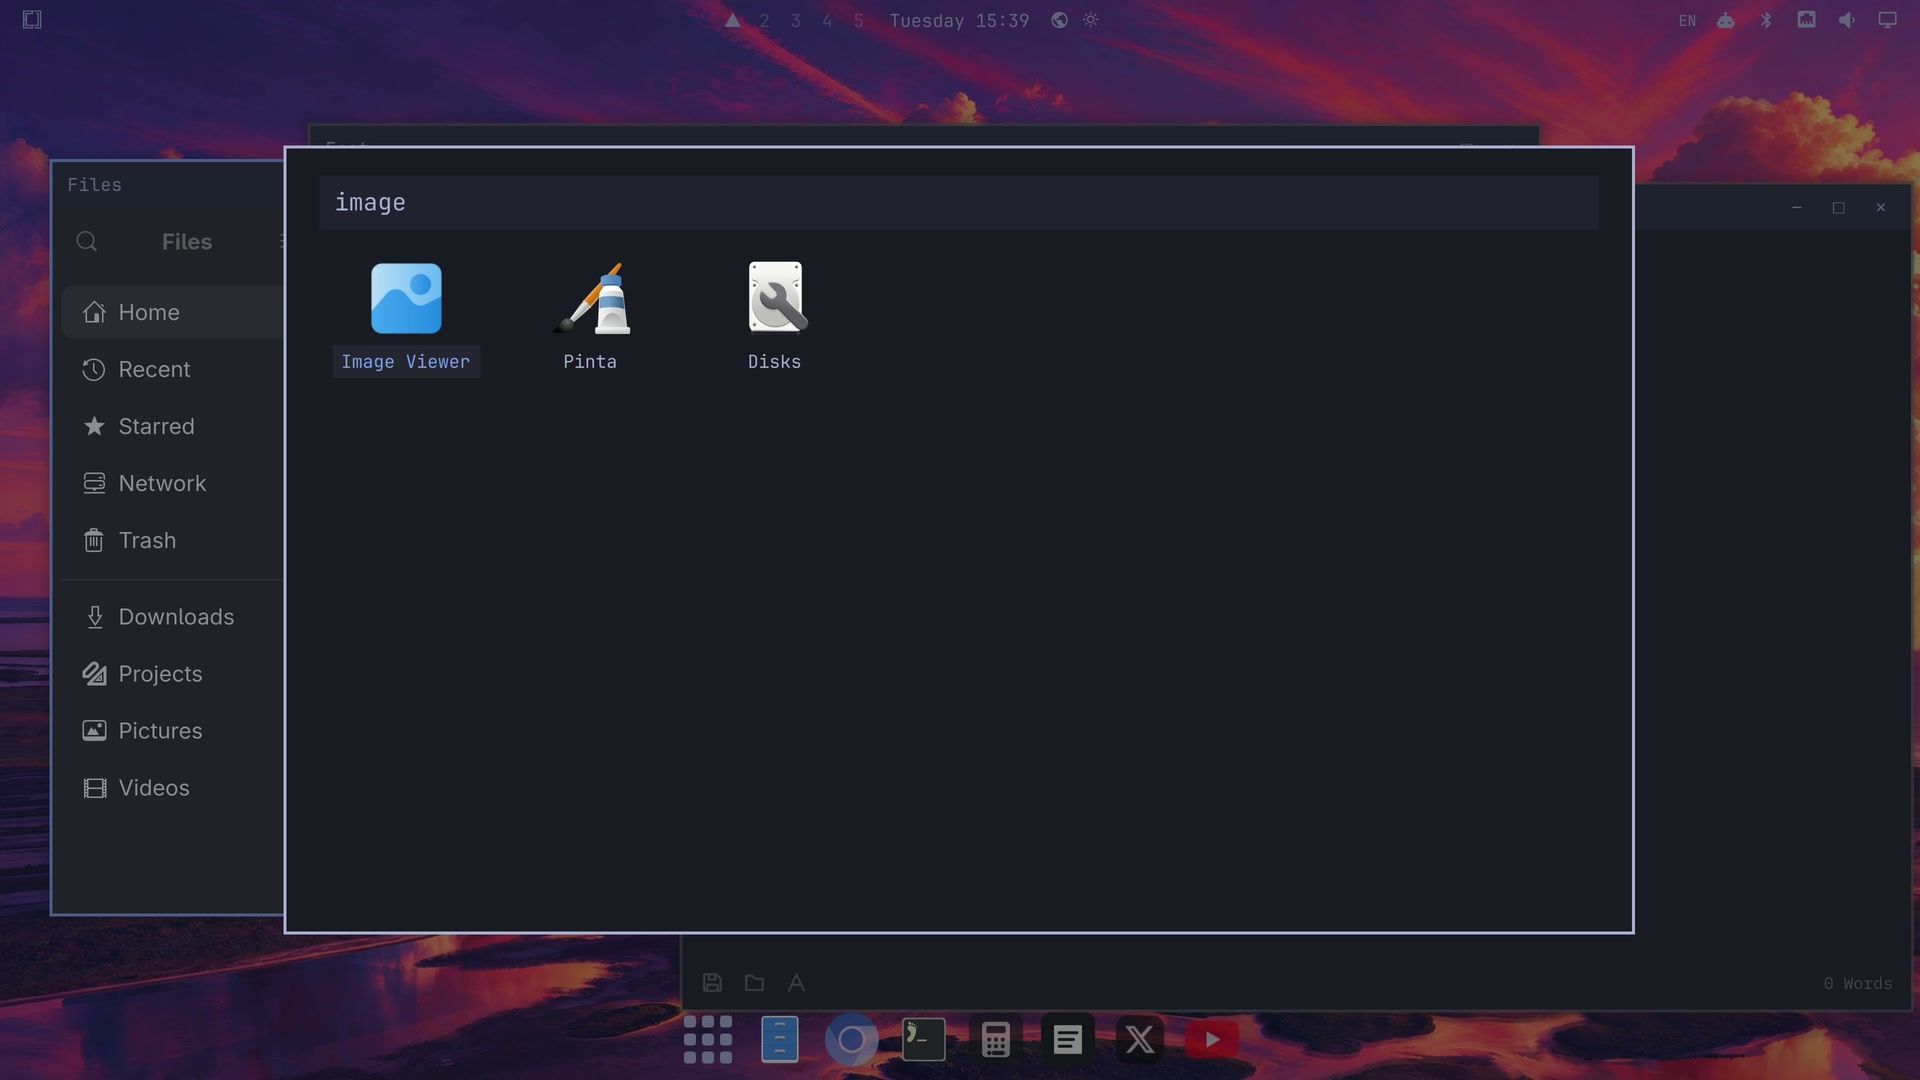This screenshot has width=1920, height=1080.
Task: Click the window layout icon in top-left corner
Action: click(x=32, y=20)
